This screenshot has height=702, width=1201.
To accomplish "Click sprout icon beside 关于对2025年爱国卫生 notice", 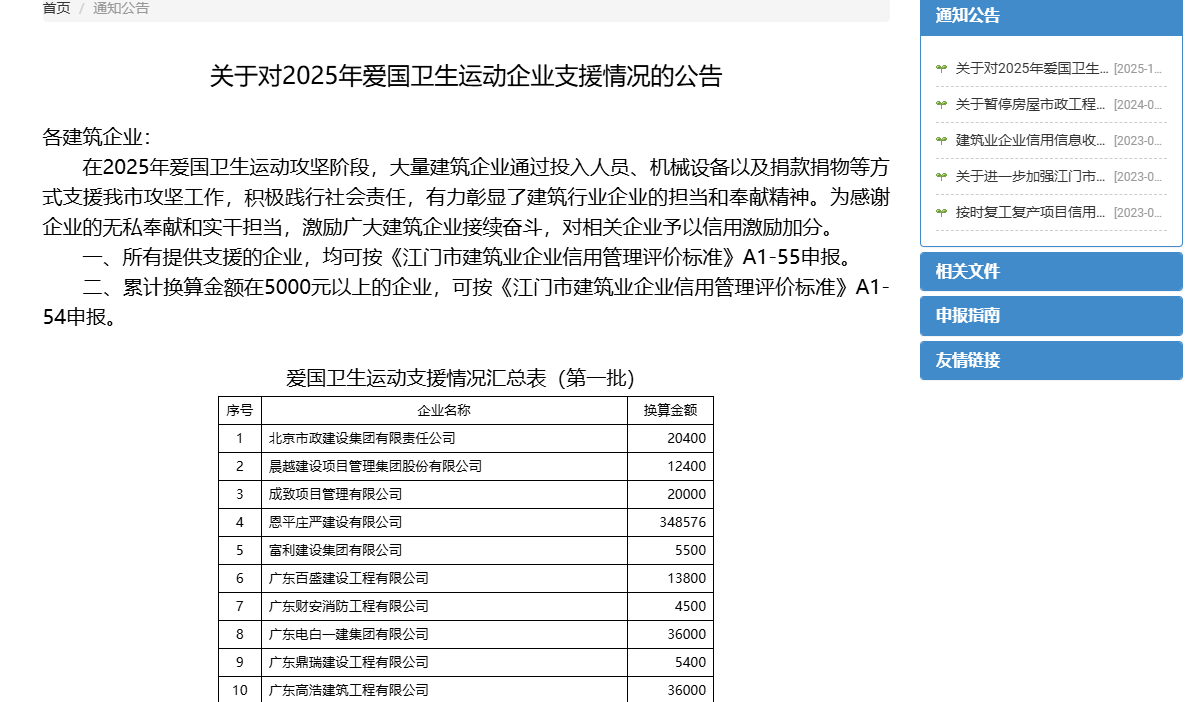I will tap(941, 68).
